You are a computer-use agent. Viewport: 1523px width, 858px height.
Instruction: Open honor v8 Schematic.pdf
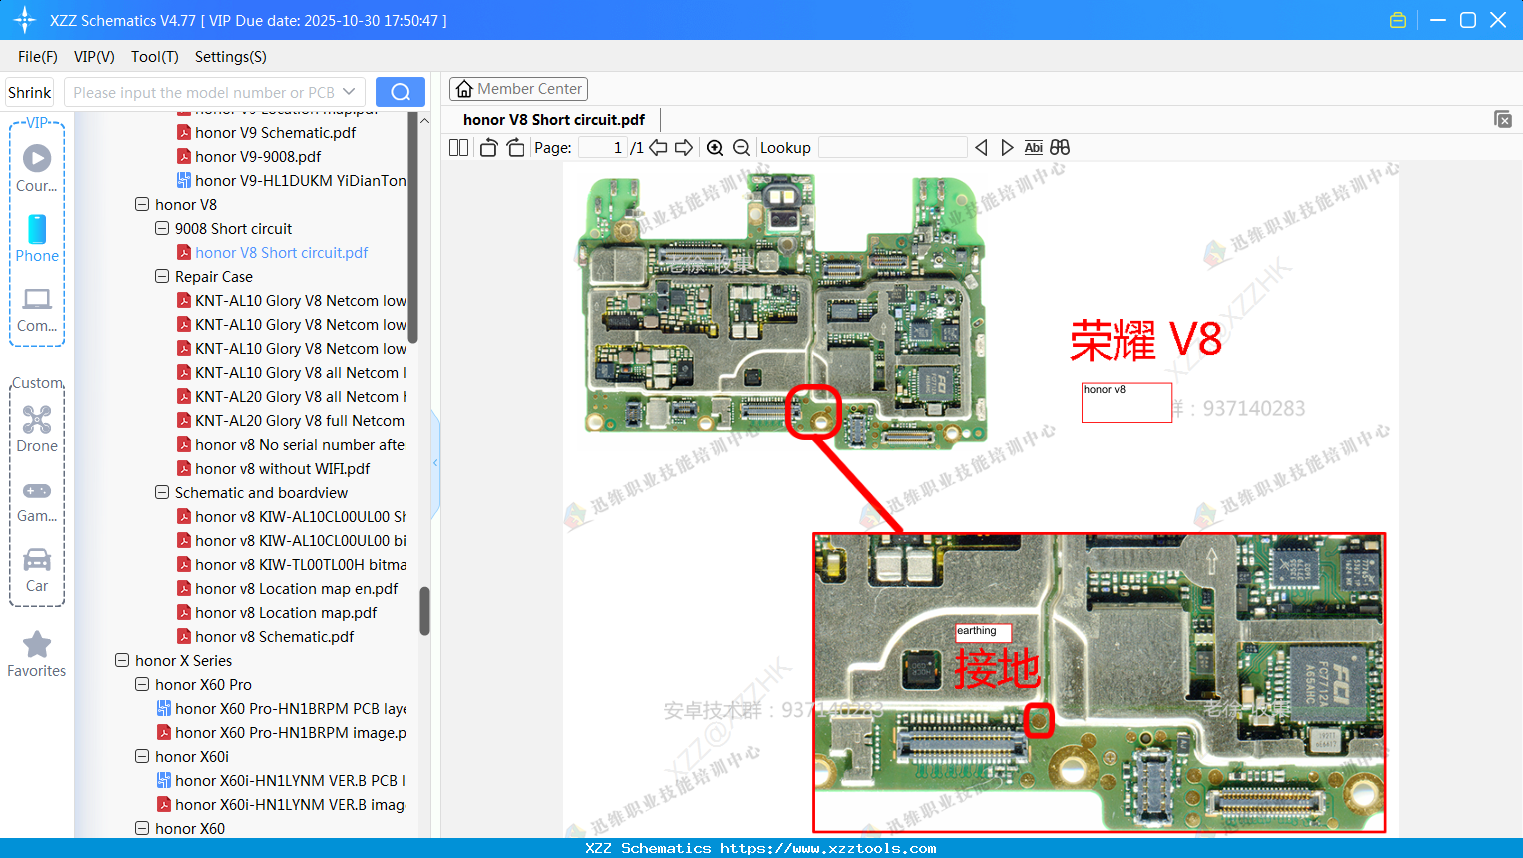(x=265, y=637)
